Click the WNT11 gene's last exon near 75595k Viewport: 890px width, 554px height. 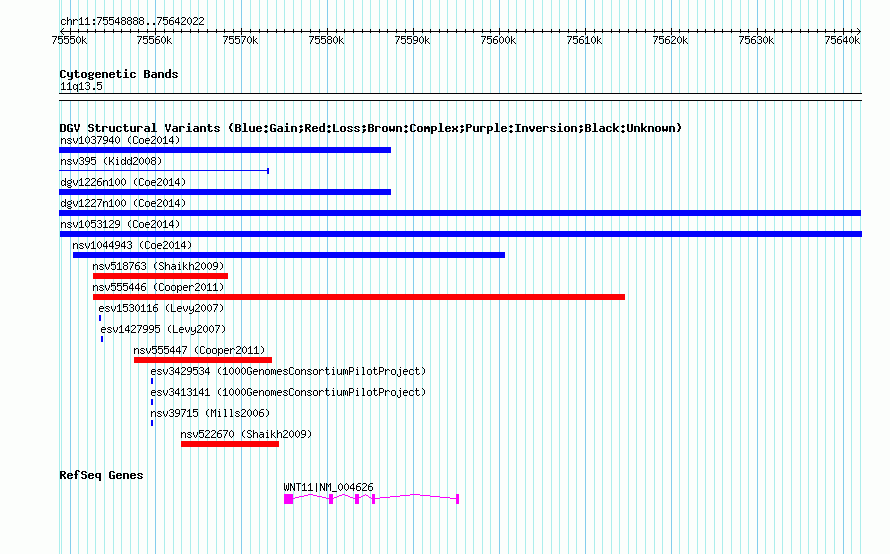point(457,499)
